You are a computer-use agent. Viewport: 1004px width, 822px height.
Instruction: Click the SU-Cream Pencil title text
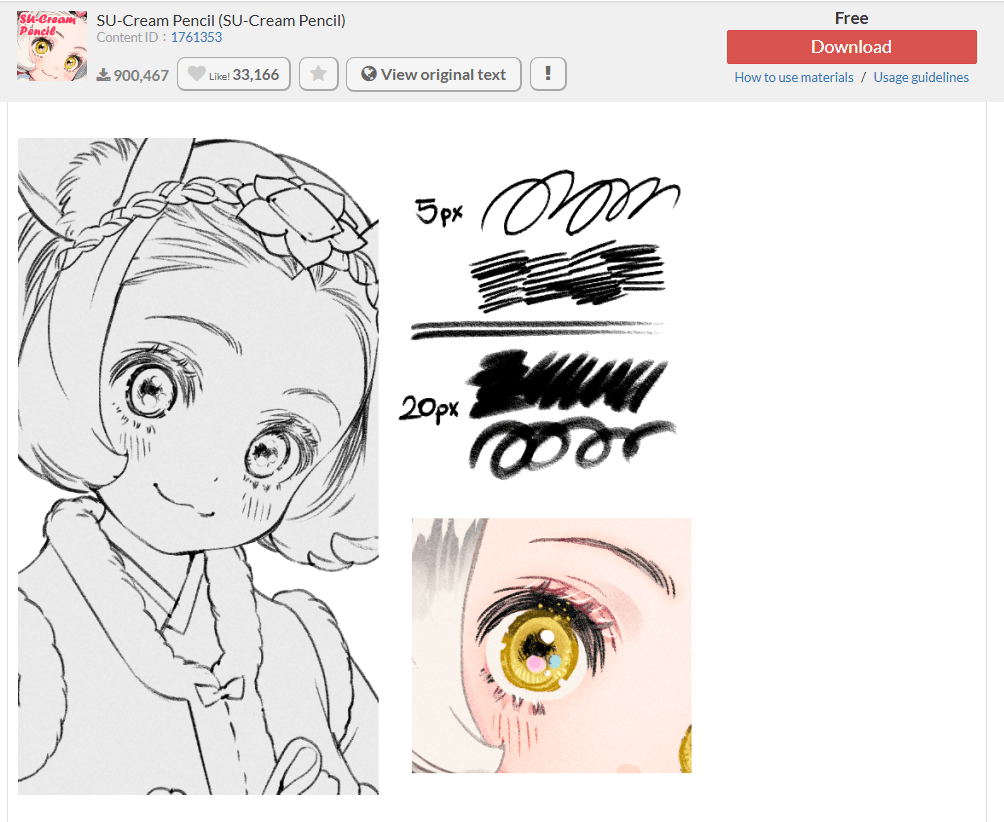(221, 20)
